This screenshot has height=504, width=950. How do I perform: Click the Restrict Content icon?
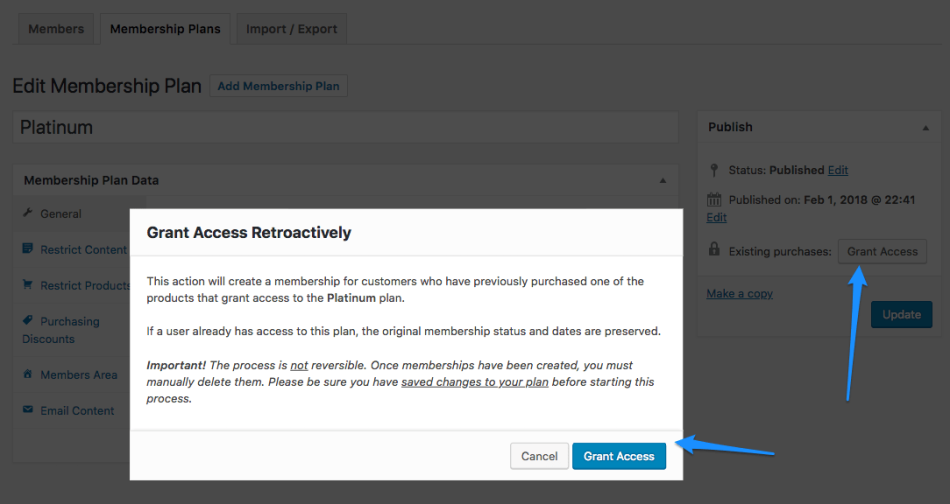(27, 248)
